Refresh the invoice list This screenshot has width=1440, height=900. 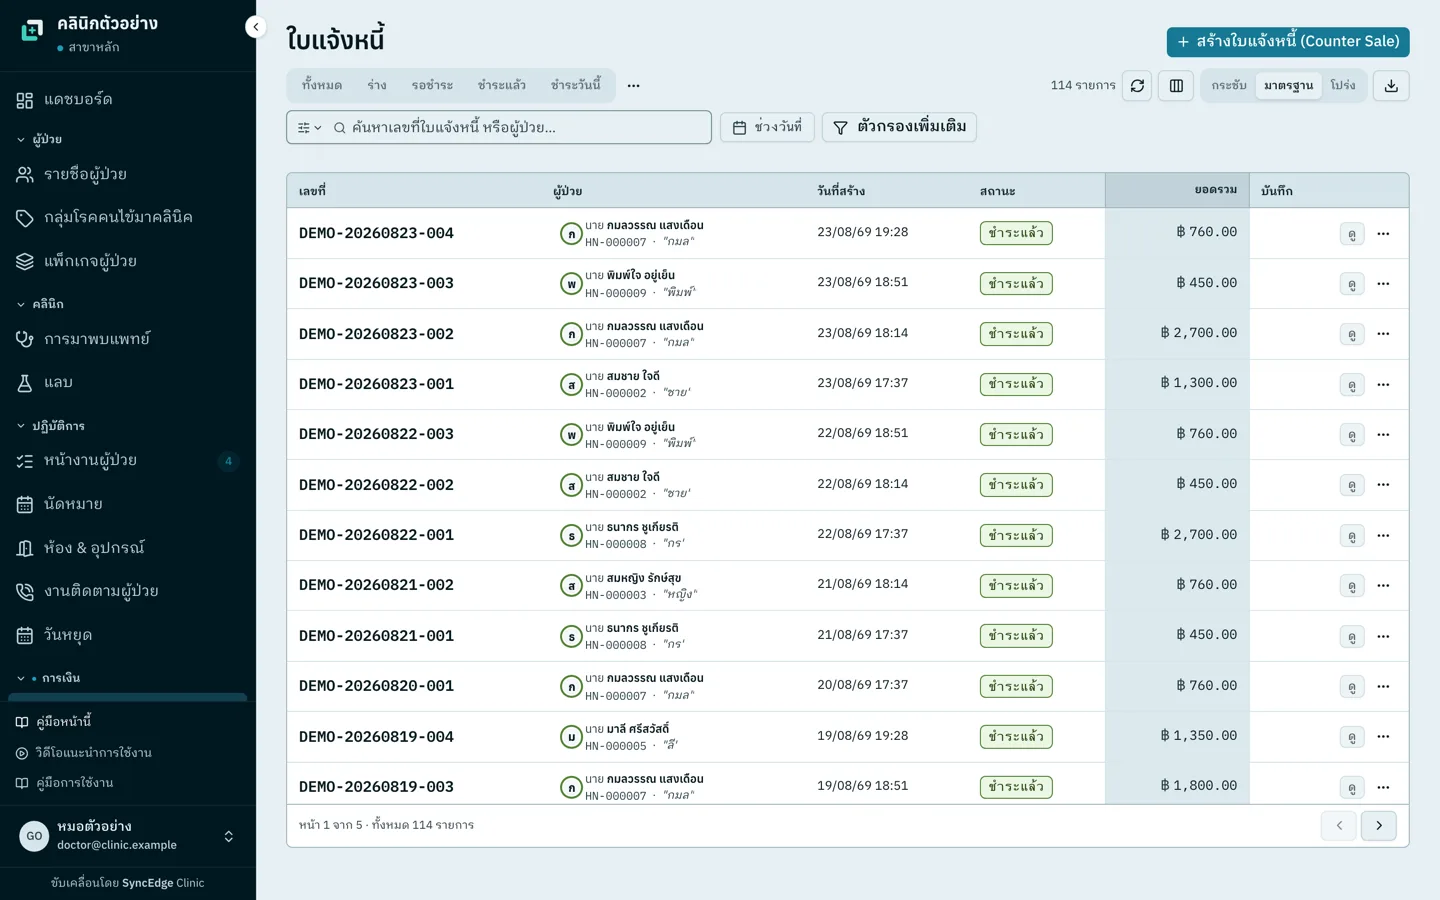pyautogui.click(x=1137, y=86)
